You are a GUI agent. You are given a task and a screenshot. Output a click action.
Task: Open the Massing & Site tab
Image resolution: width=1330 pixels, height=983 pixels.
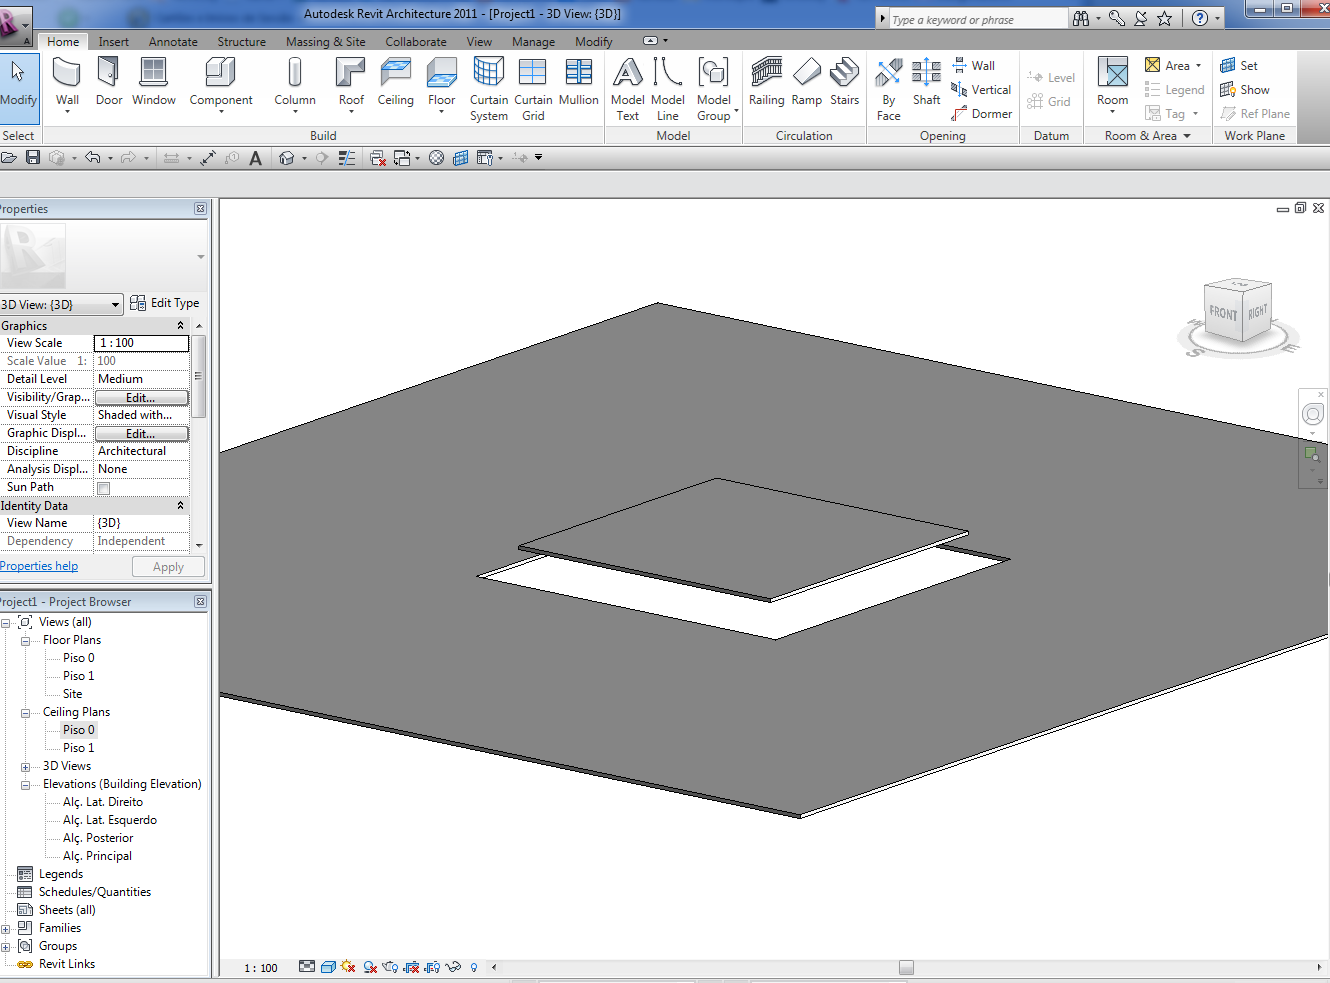(325, 42)
